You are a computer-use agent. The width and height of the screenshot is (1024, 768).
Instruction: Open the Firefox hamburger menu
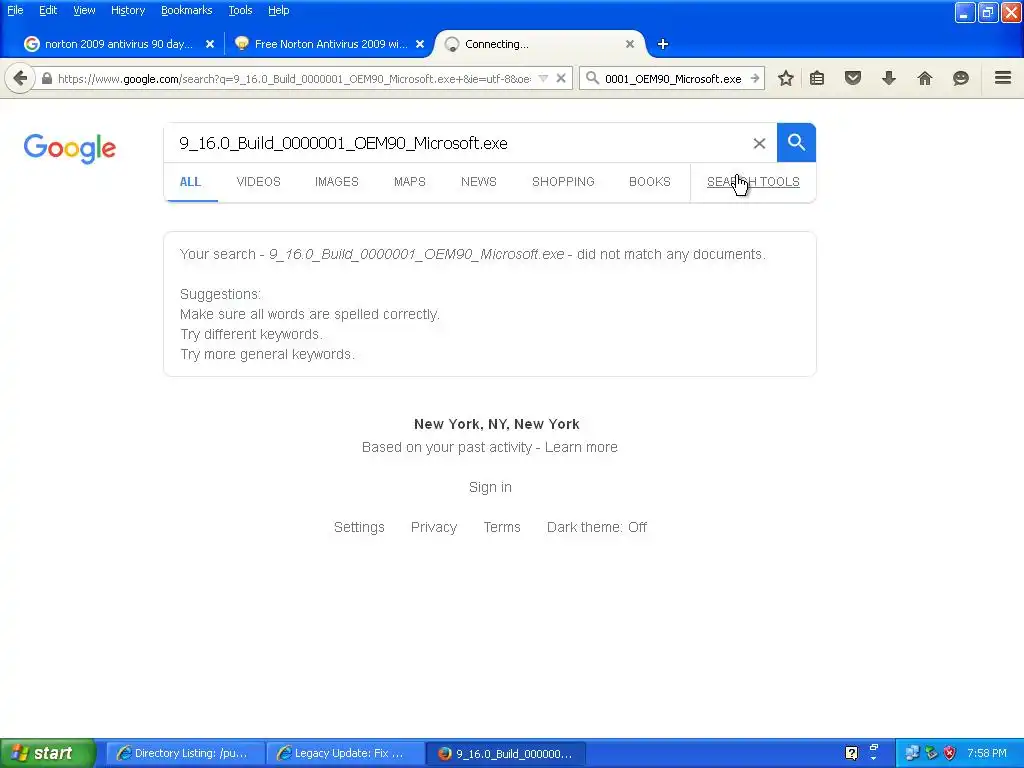(1003, 78)
